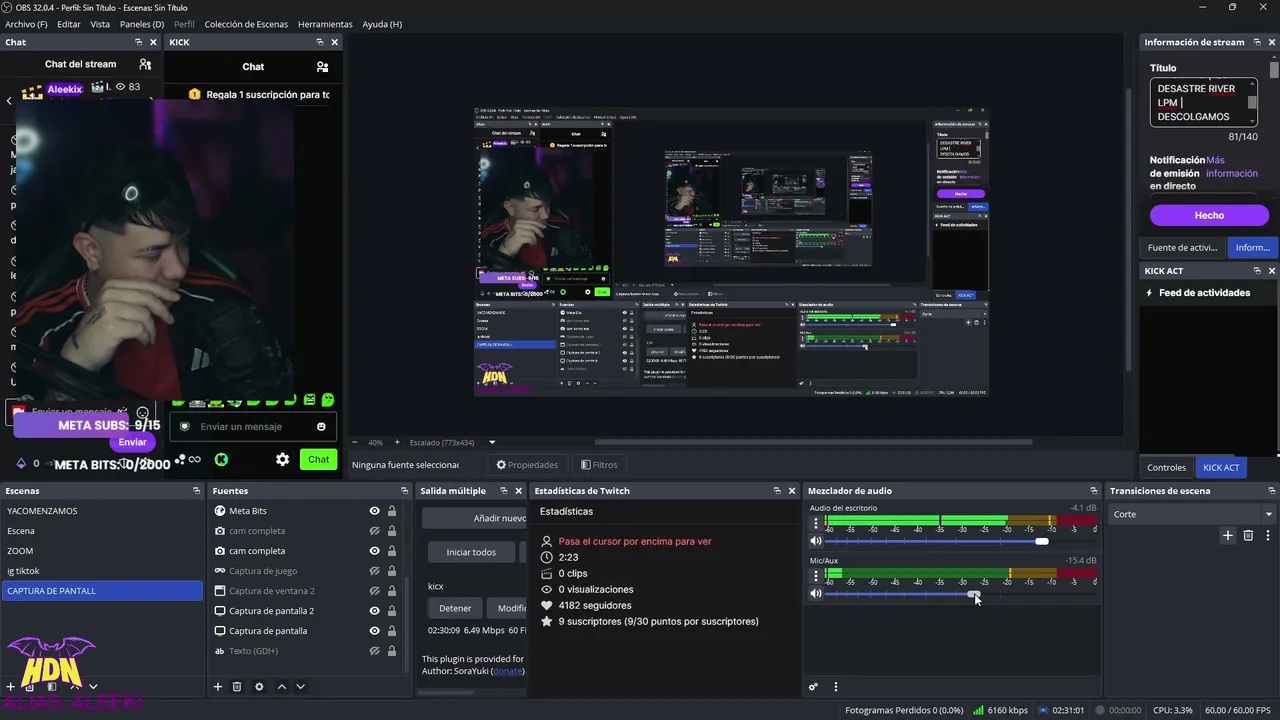Open the Colección de Escenas menu
The image size is (1280, 720).
[246, 24]
